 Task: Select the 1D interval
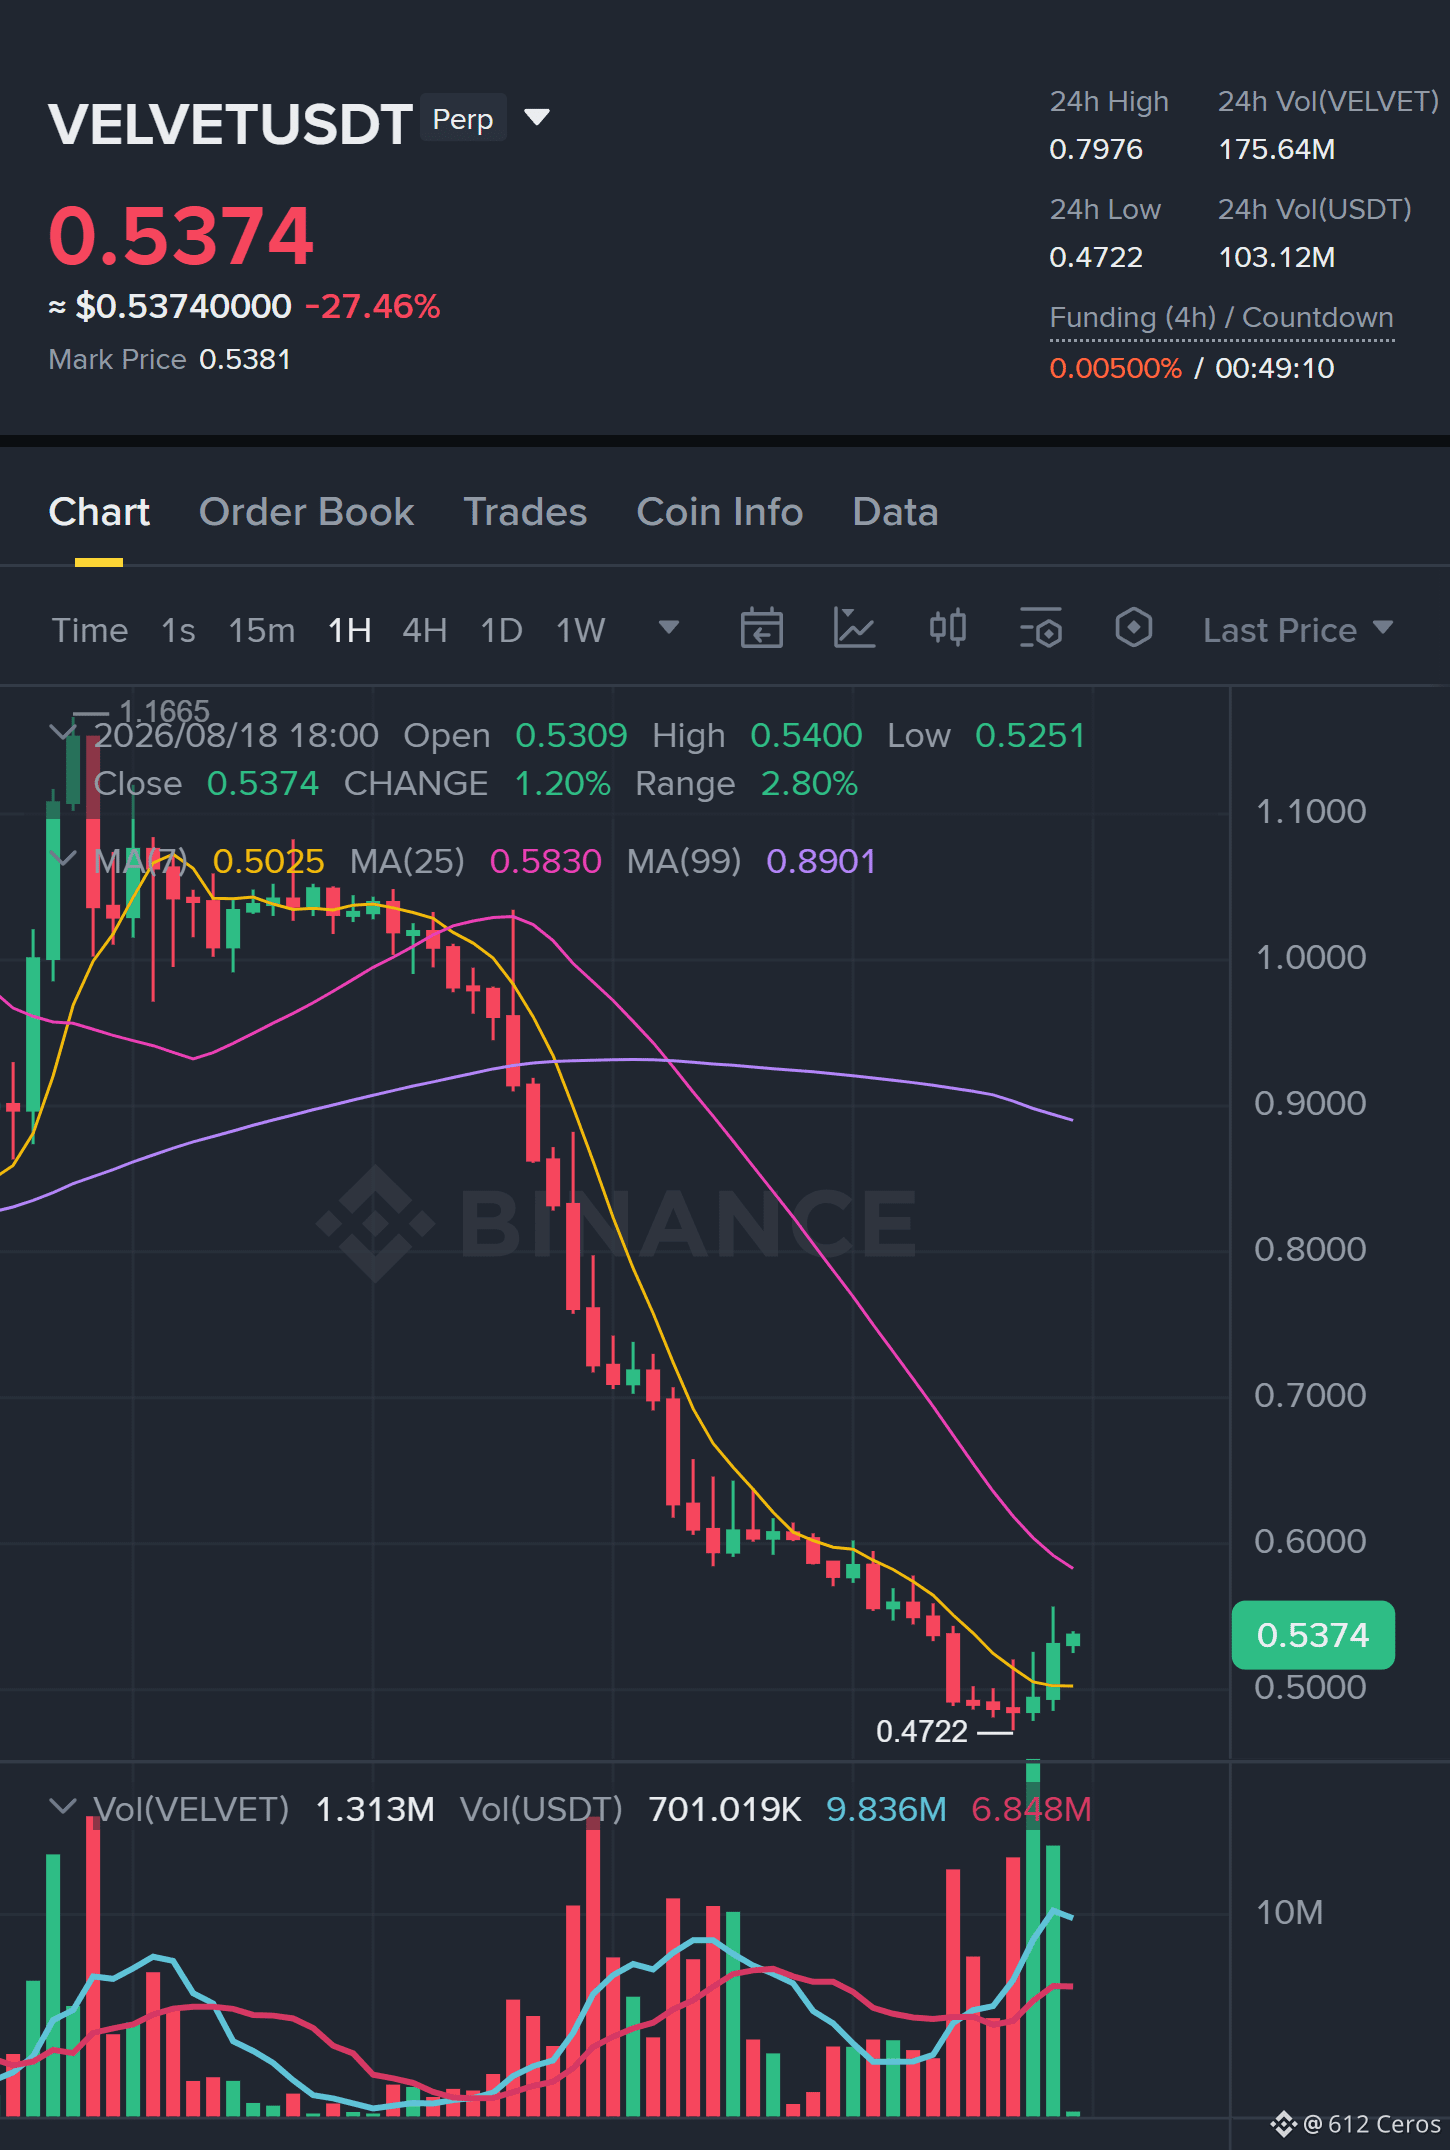coord(502,630)
